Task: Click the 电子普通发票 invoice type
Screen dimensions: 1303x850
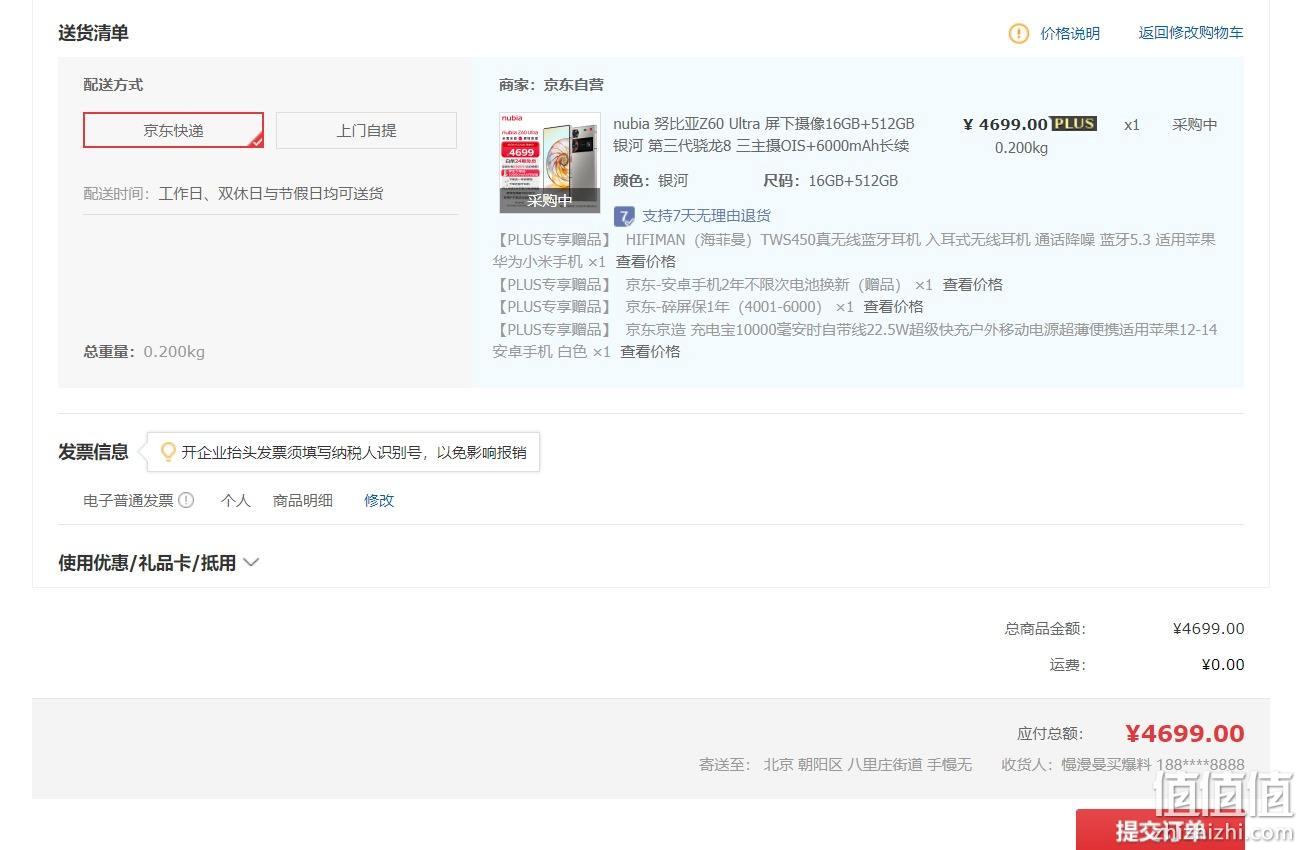Action: (128, 500)
